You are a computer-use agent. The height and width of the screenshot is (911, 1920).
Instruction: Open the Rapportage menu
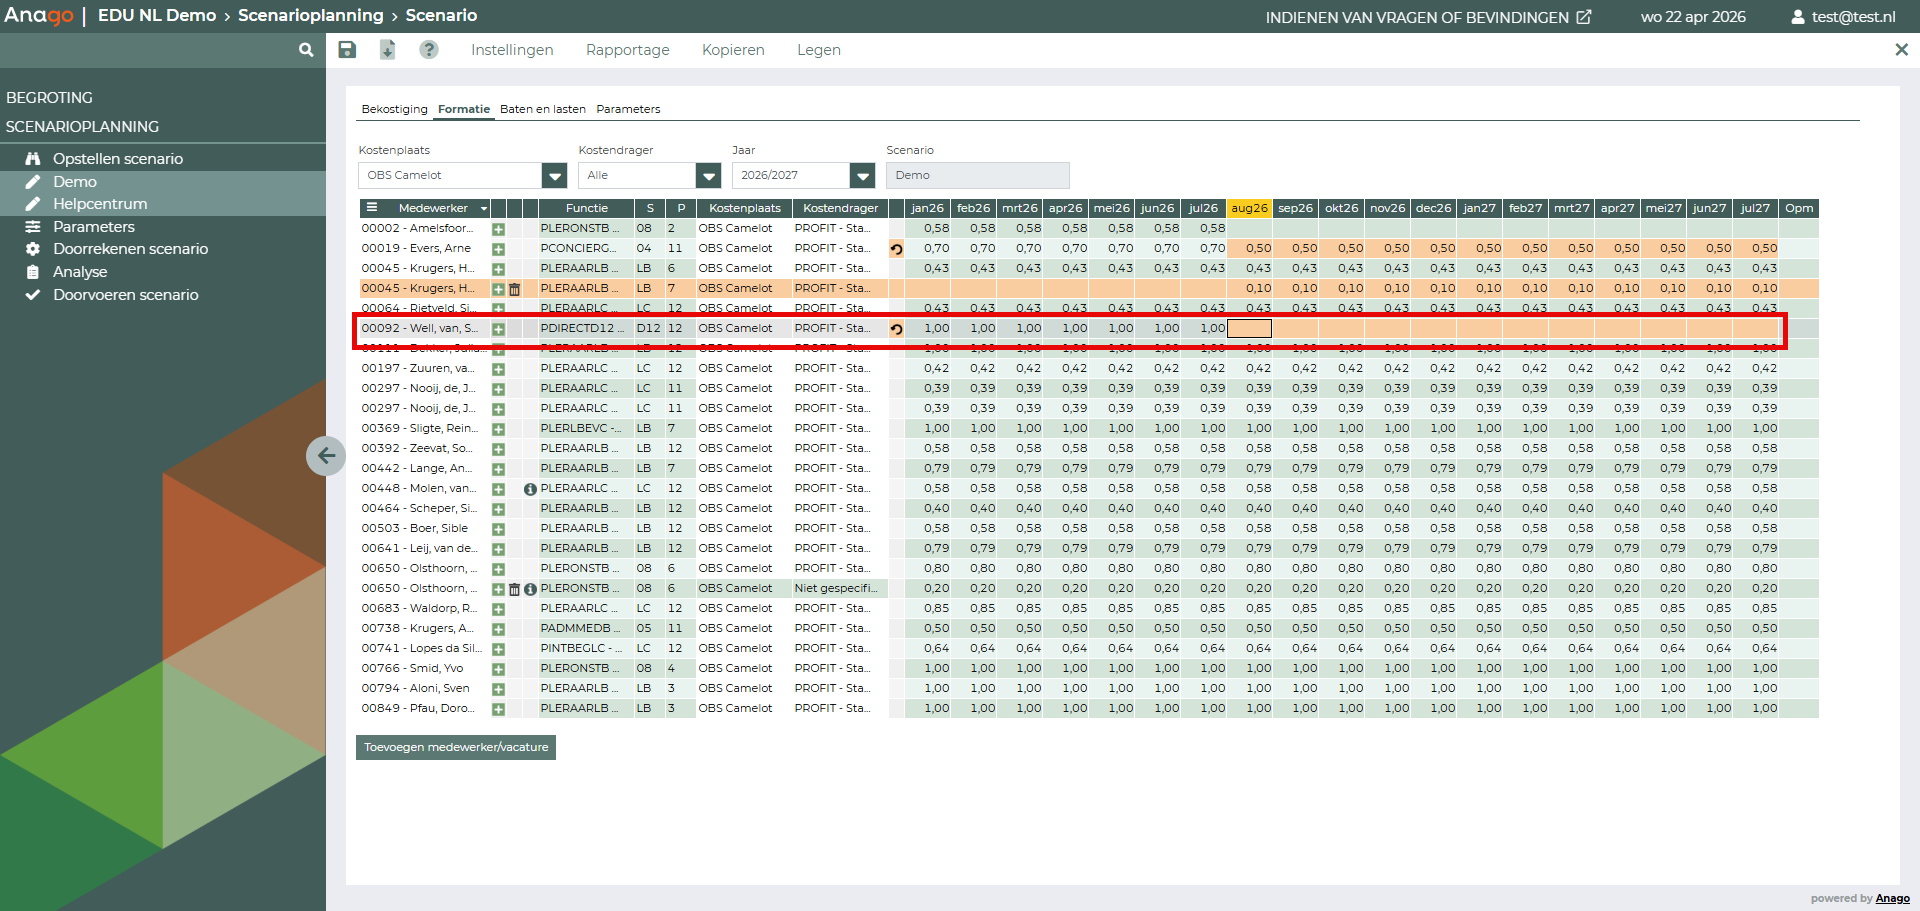[x=627, y=50]
